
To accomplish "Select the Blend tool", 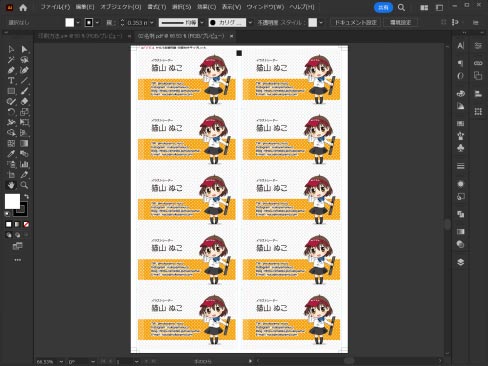I will click(24, 154).
